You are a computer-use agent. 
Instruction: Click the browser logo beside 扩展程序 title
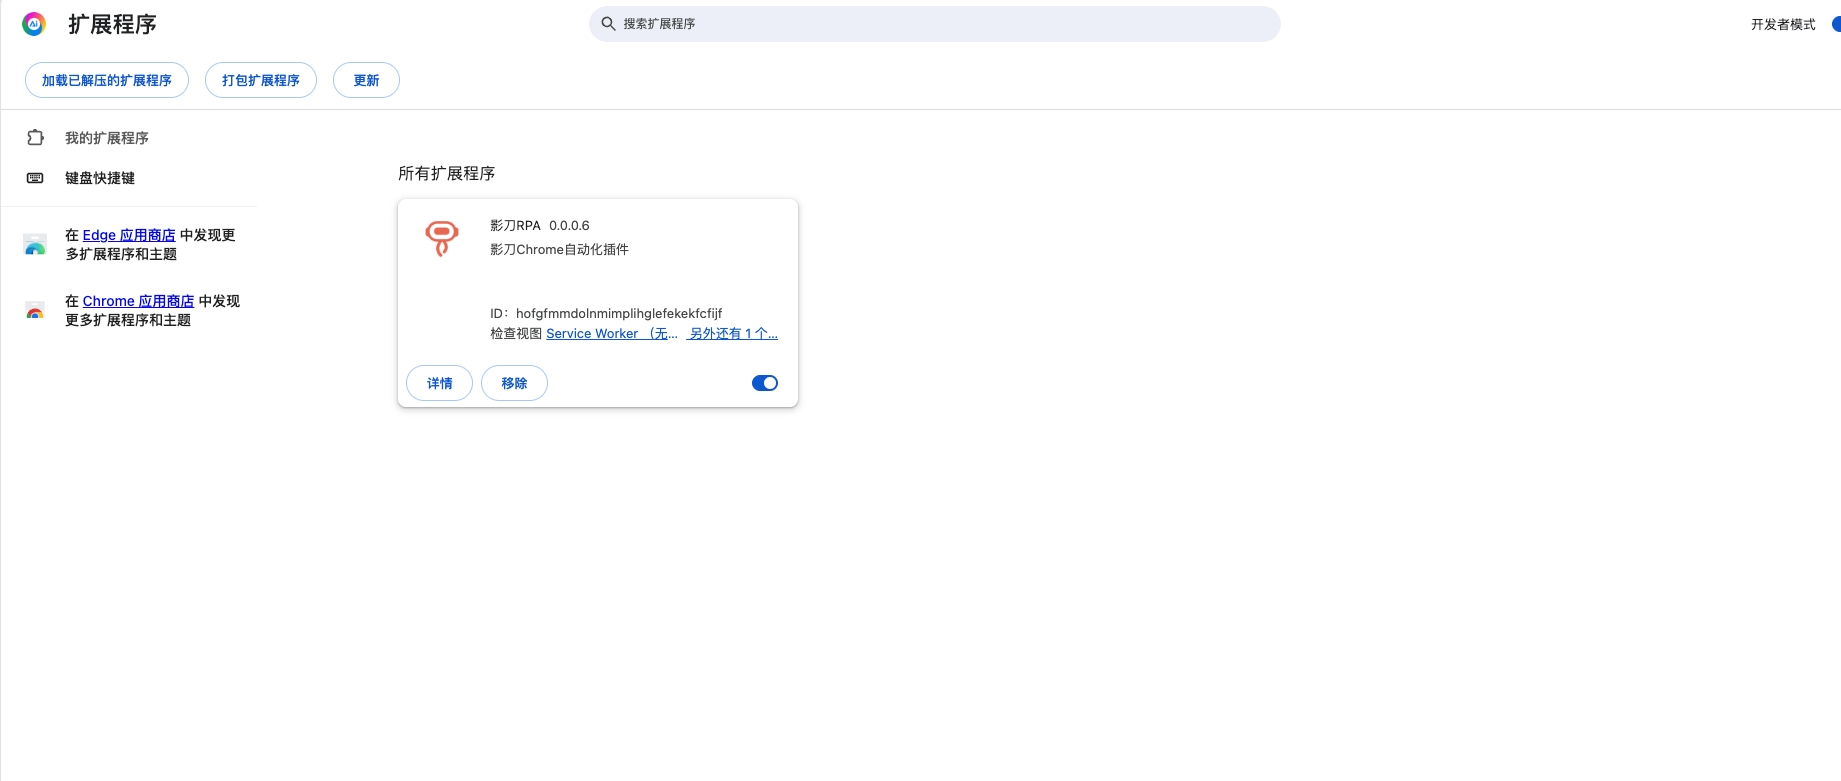coord(34,24)
